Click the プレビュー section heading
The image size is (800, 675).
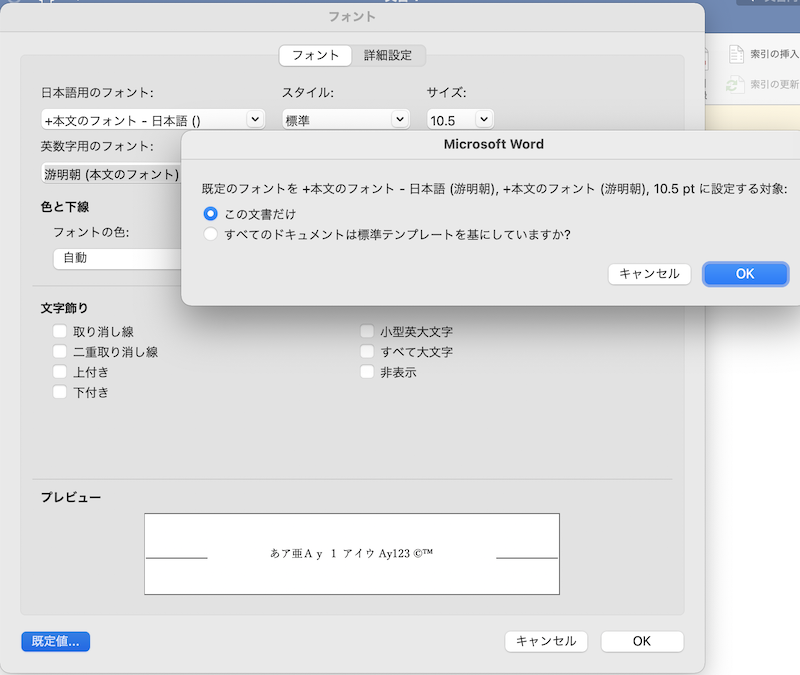(71, 497)
